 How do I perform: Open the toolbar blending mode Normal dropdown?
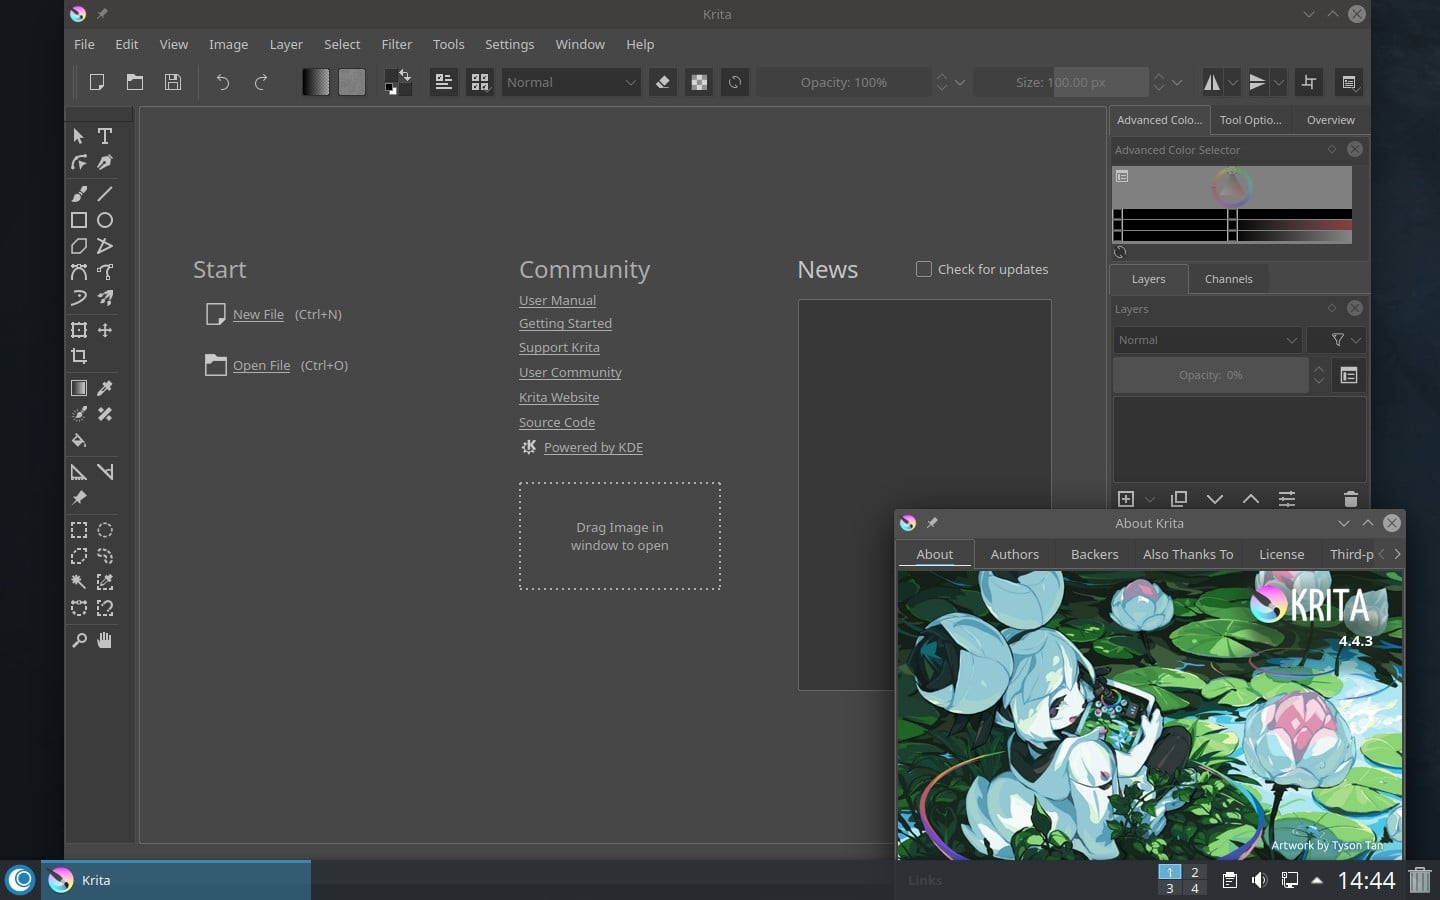(571, 82)
